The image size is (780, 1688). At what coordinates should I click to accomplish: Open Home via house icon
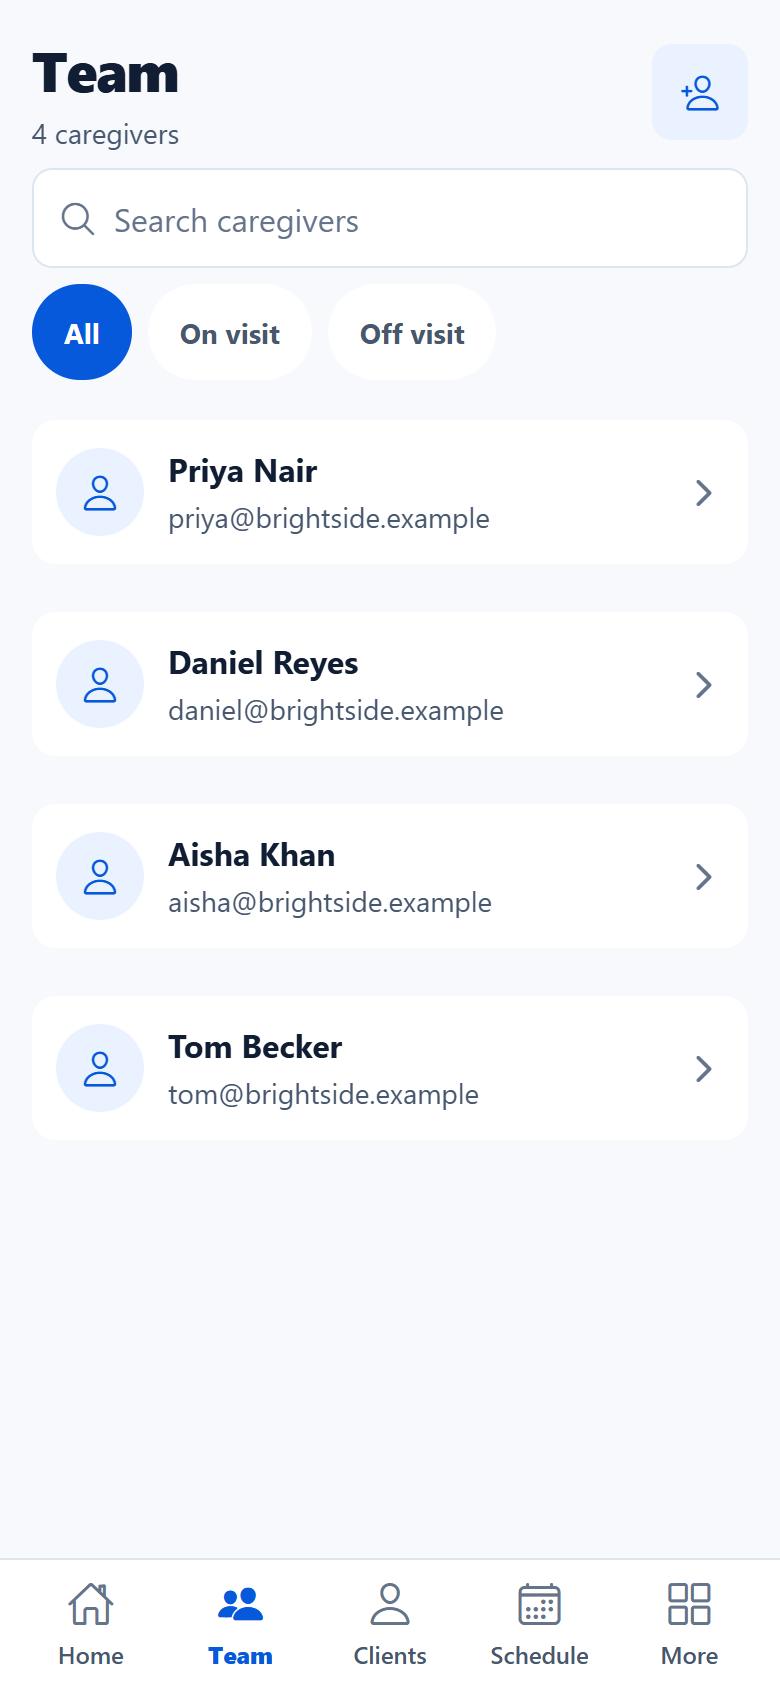[x=90, y=1603]
